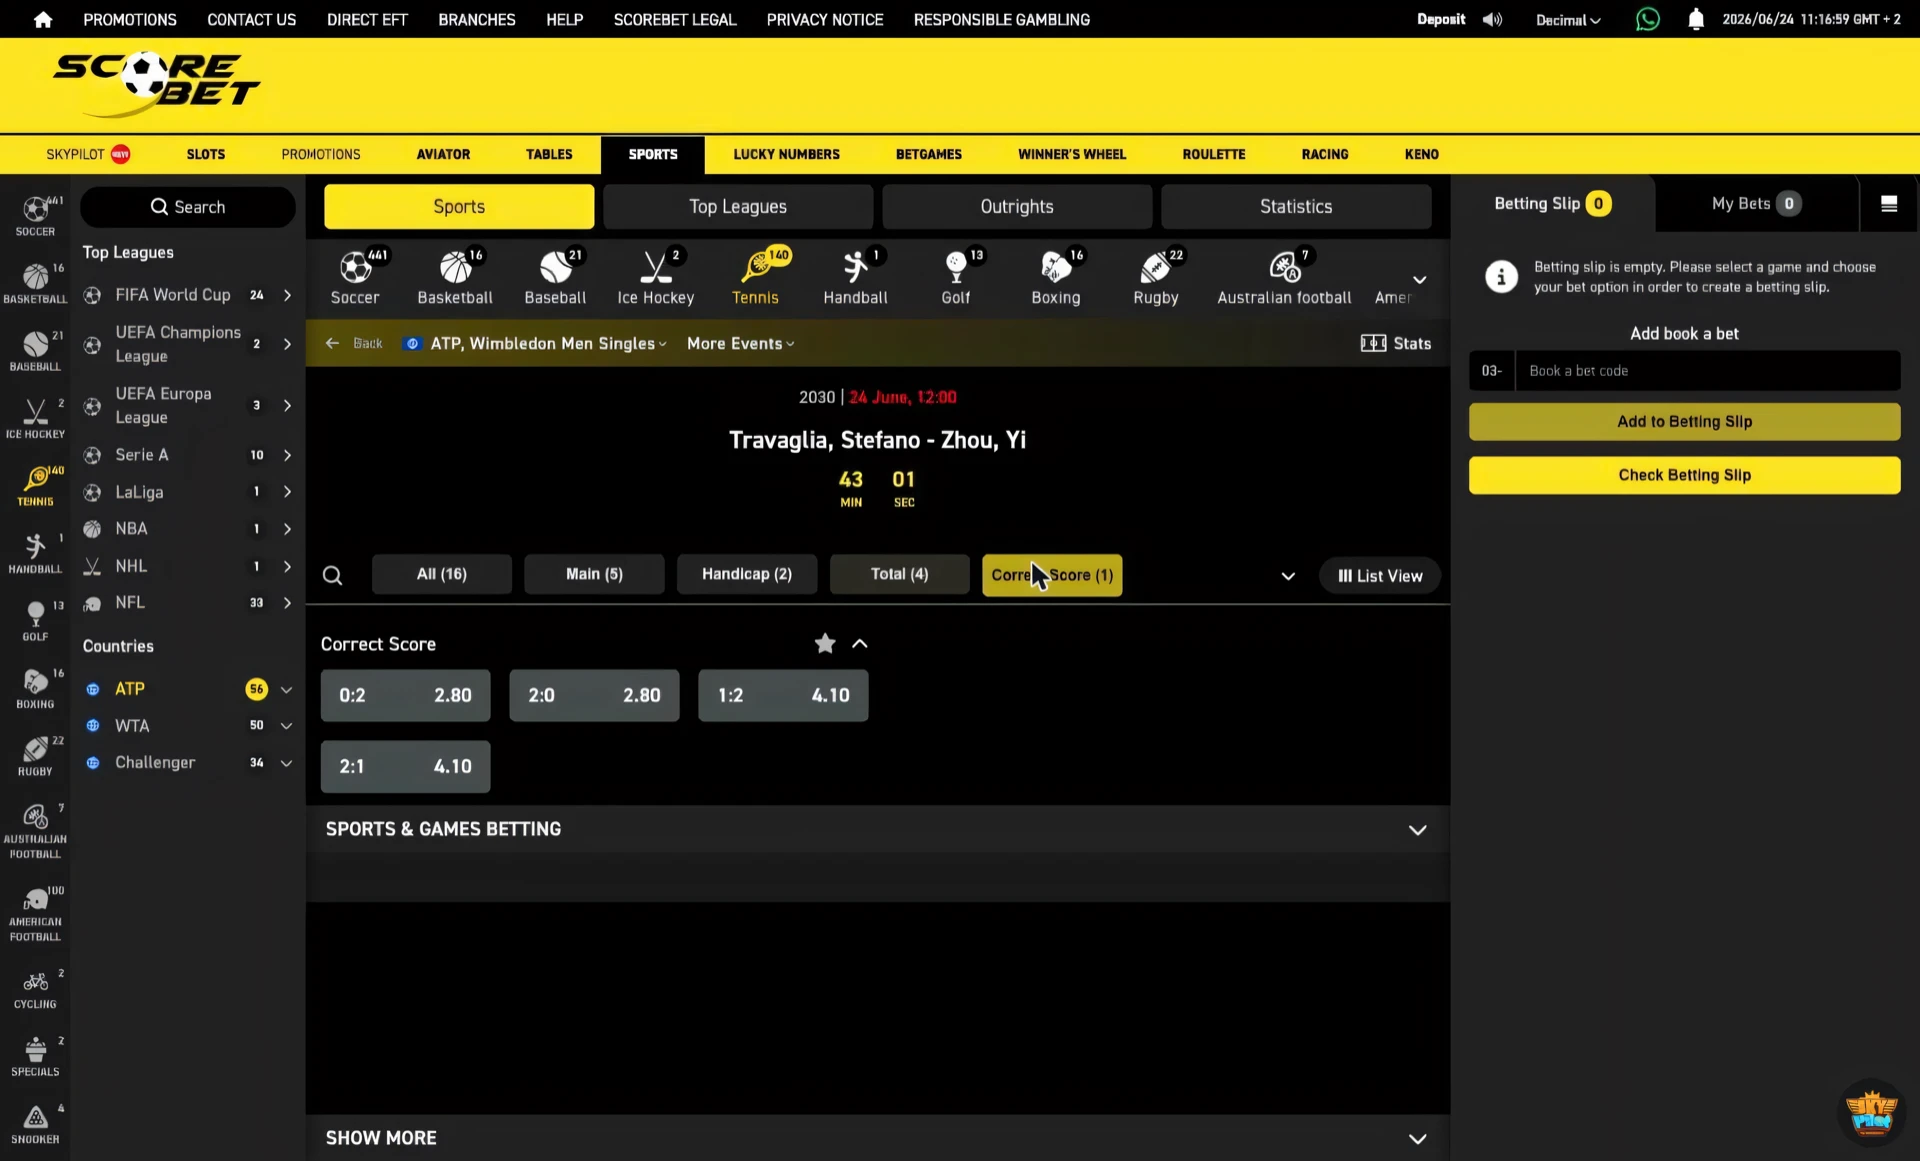The width and height of the screenshot is (1920, 1161).
Task: Open More Events dropdown
Action: [740, 343]
